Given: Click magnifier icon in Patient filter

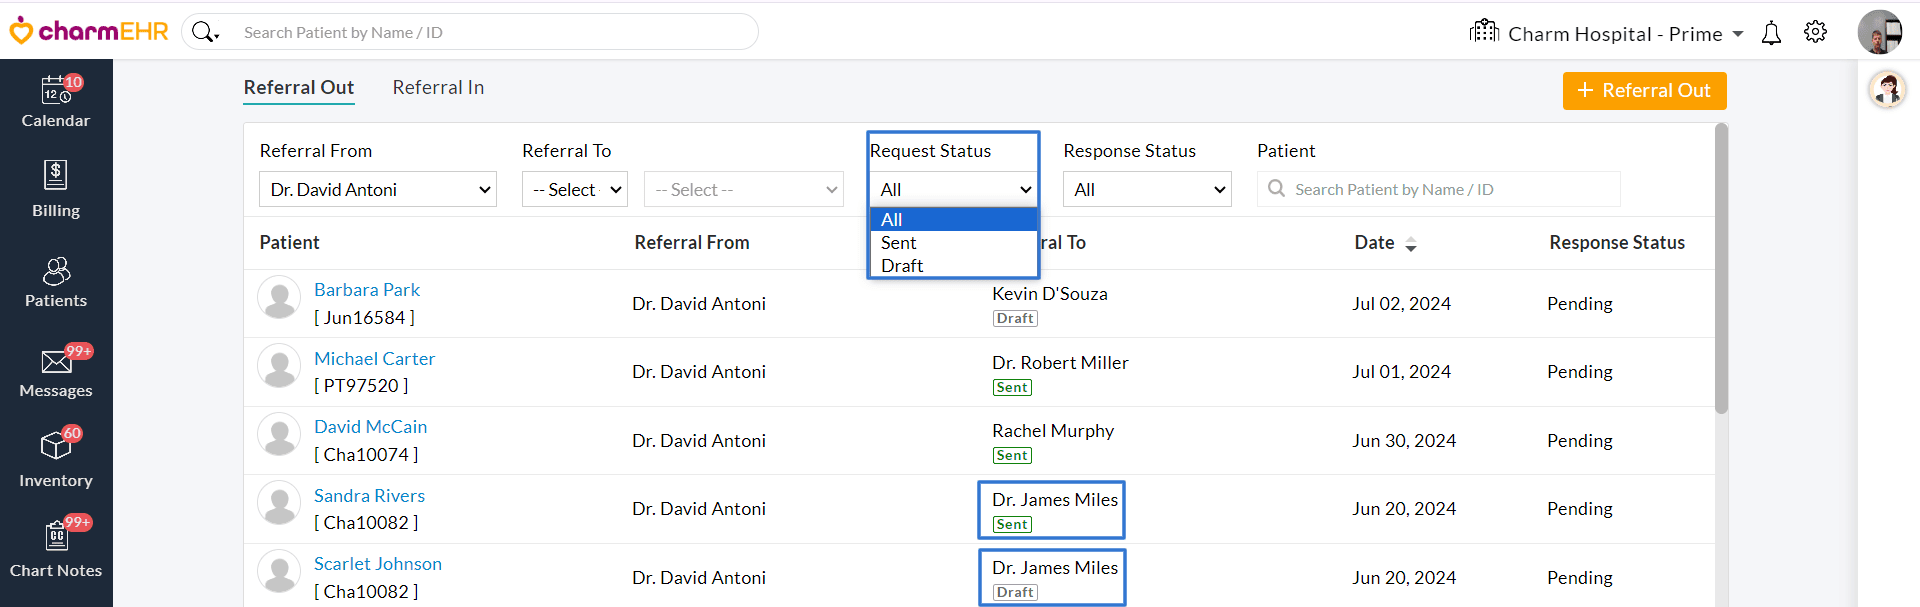Looking at the screenshot, I should tap(1276, 188).
